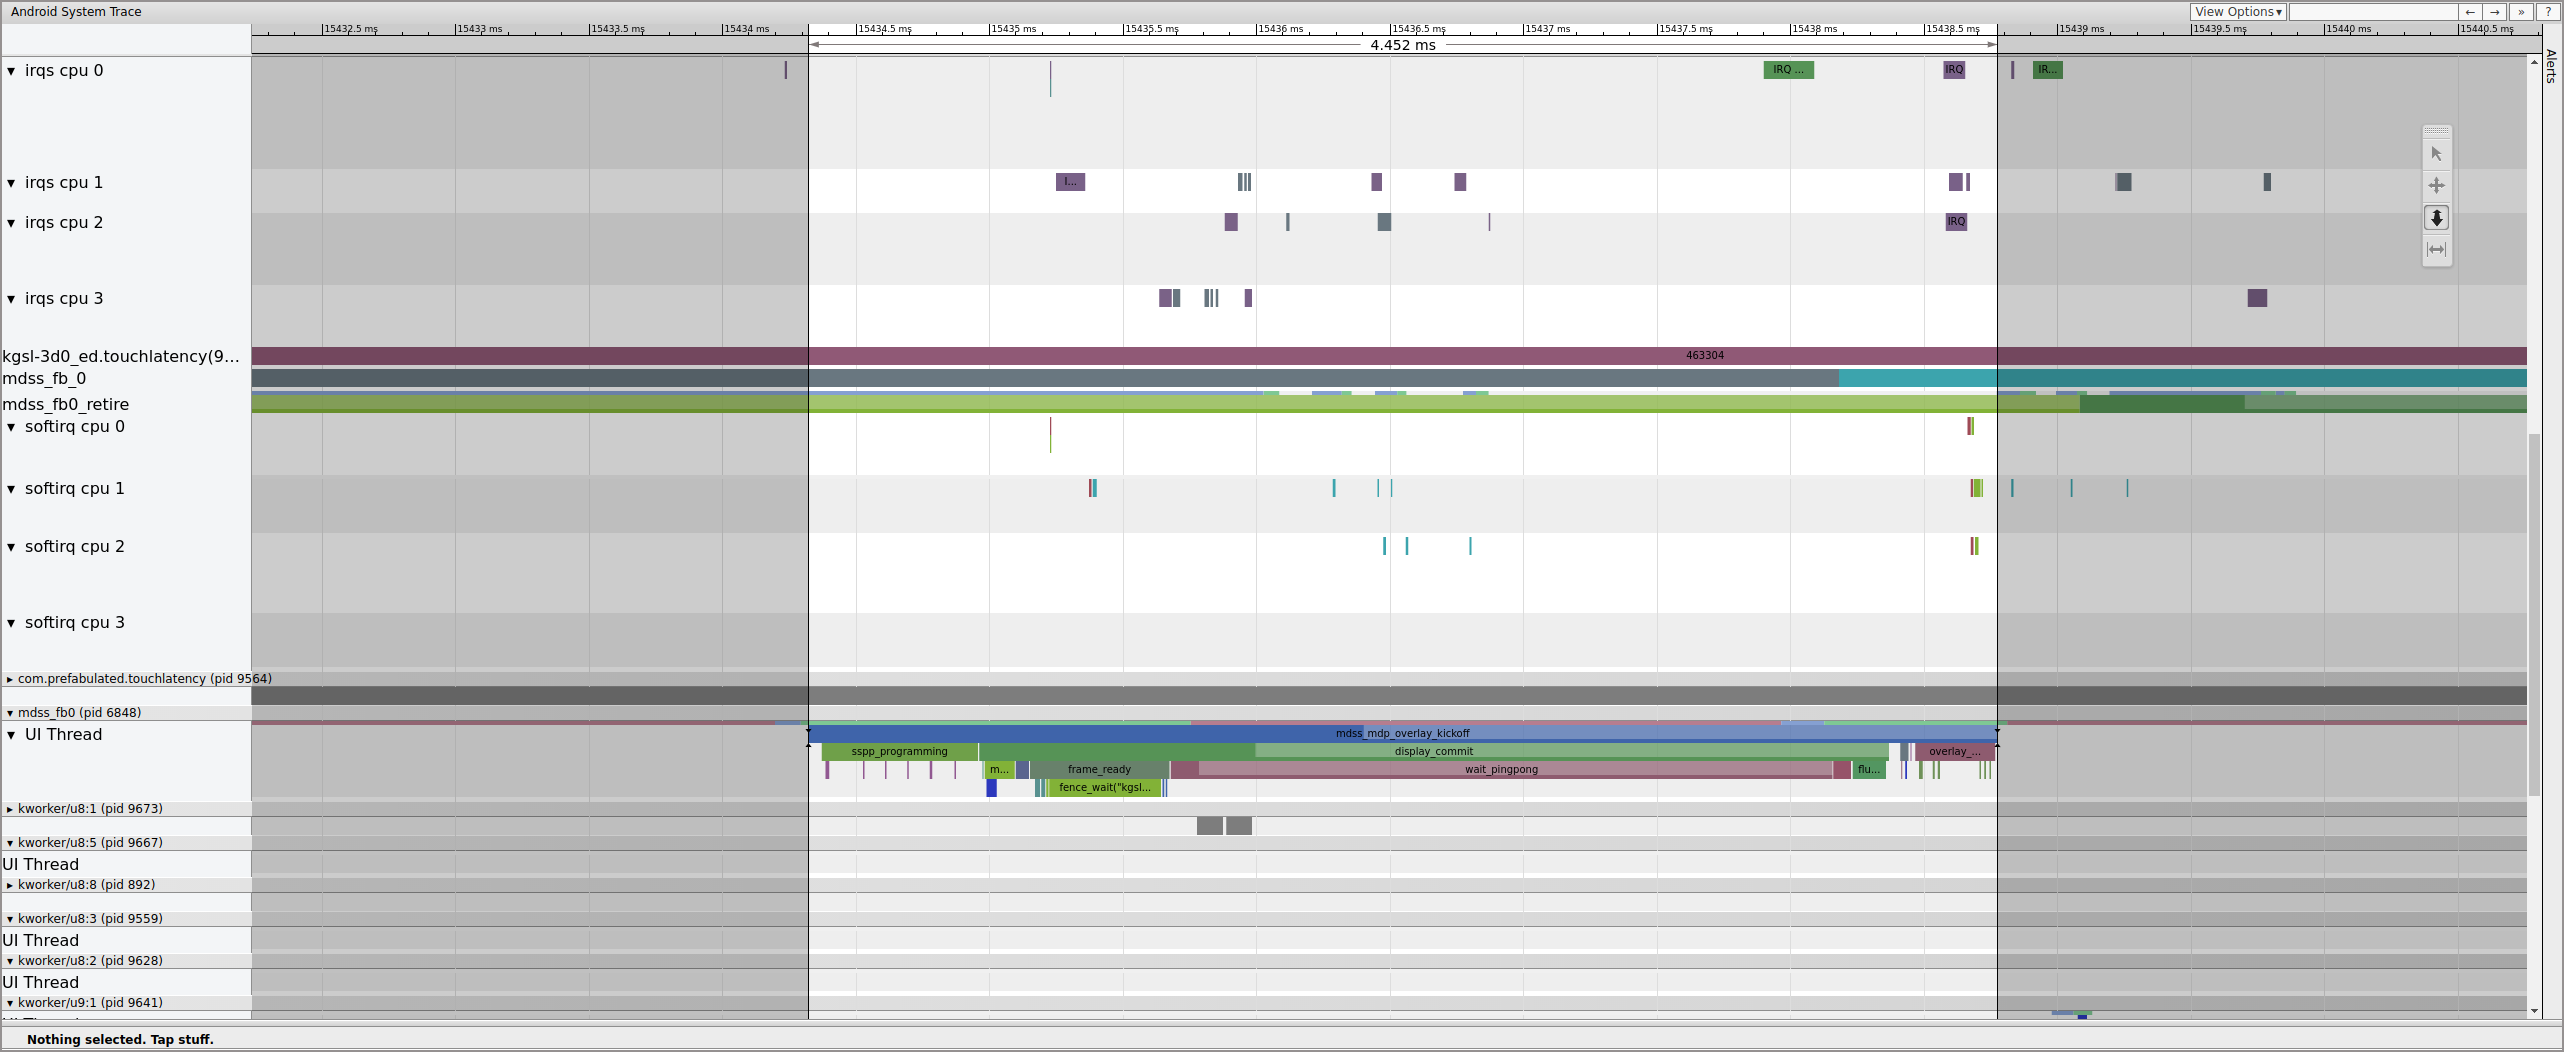Collapse the irqs cpu 0 track
This screenshot has height=1052, width=2564.
coord(12,70)
